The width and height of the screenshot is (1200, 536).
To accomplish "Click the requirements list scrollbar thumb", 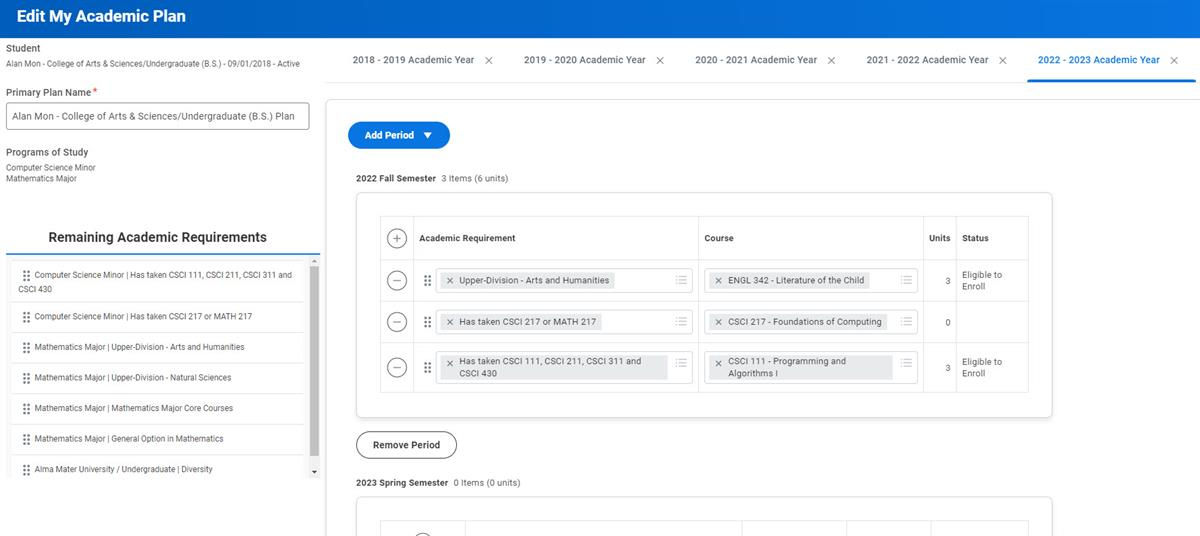I will [315, 362].
